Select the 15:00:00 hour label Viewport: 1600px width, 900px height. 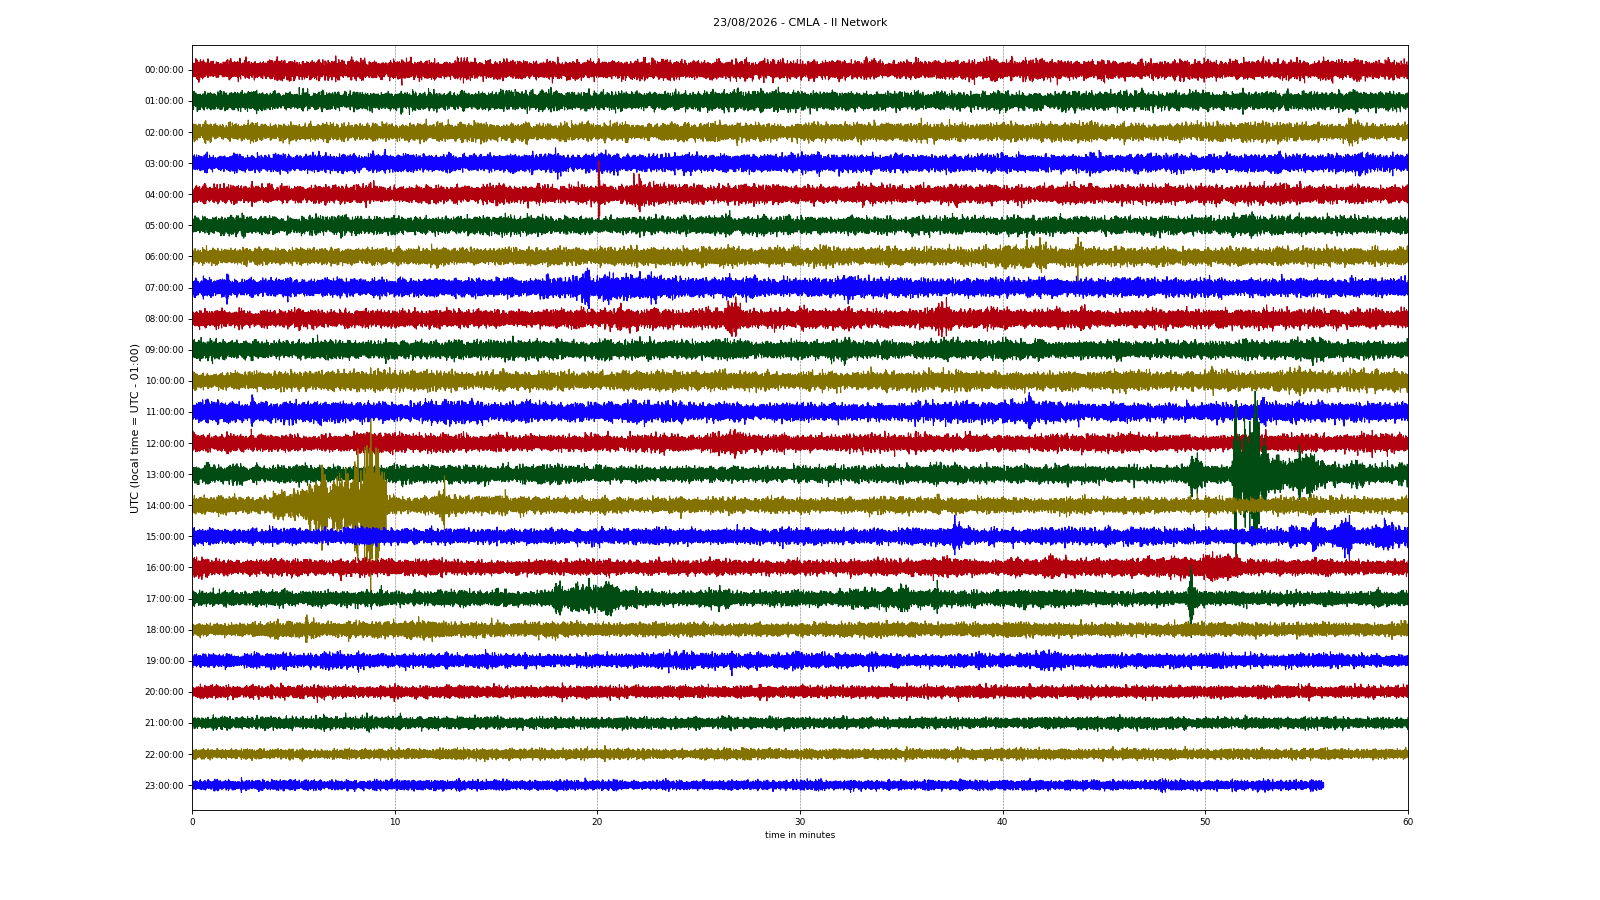(x=164, y=537)
